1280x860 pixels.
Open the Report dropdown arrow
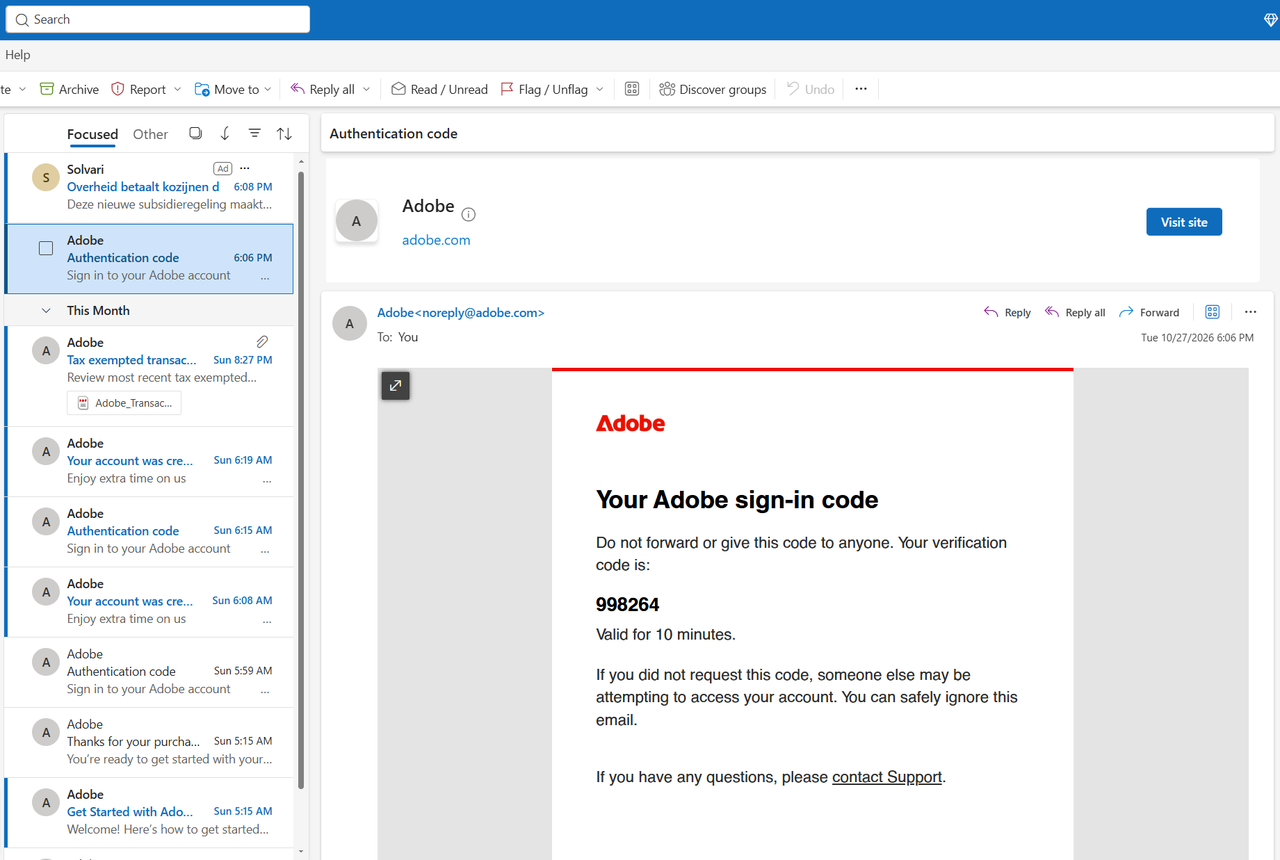(177, 89)
